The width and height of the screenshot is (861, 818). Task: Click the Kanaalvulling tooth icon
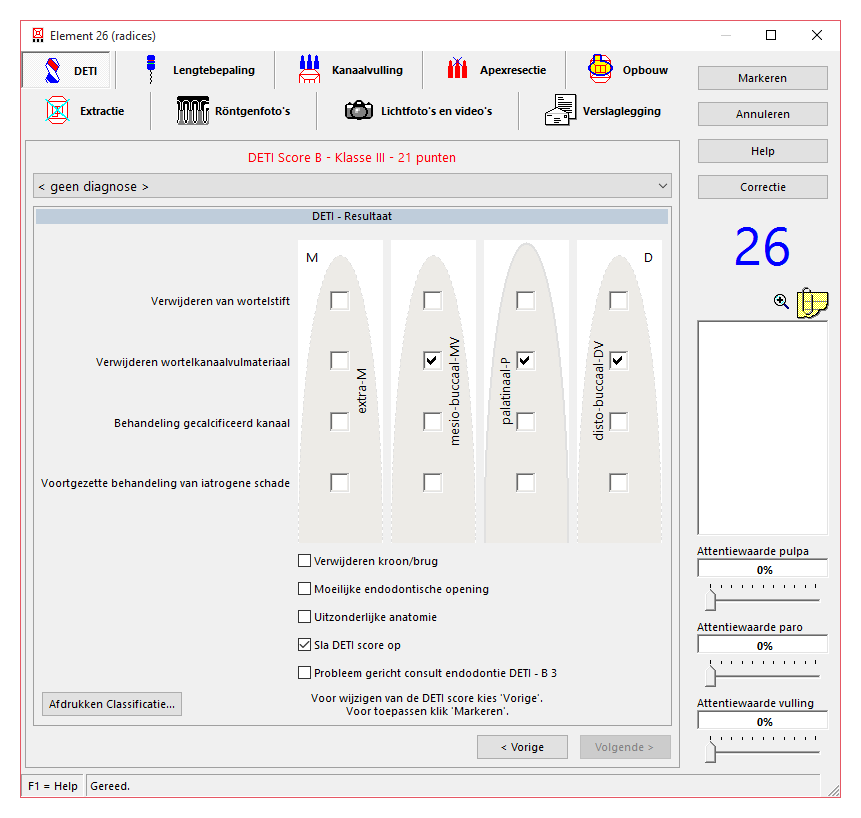click(309, 69)
